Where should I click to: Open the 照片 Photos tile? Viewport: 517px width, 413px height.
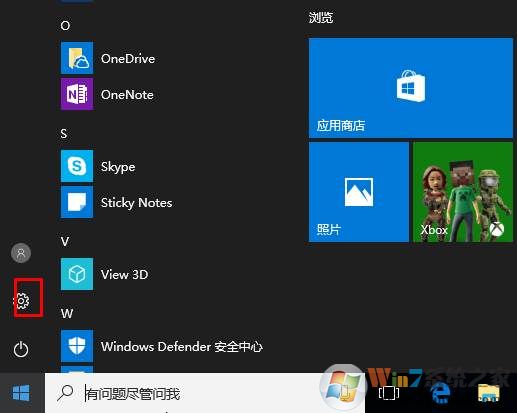(359, 192)
